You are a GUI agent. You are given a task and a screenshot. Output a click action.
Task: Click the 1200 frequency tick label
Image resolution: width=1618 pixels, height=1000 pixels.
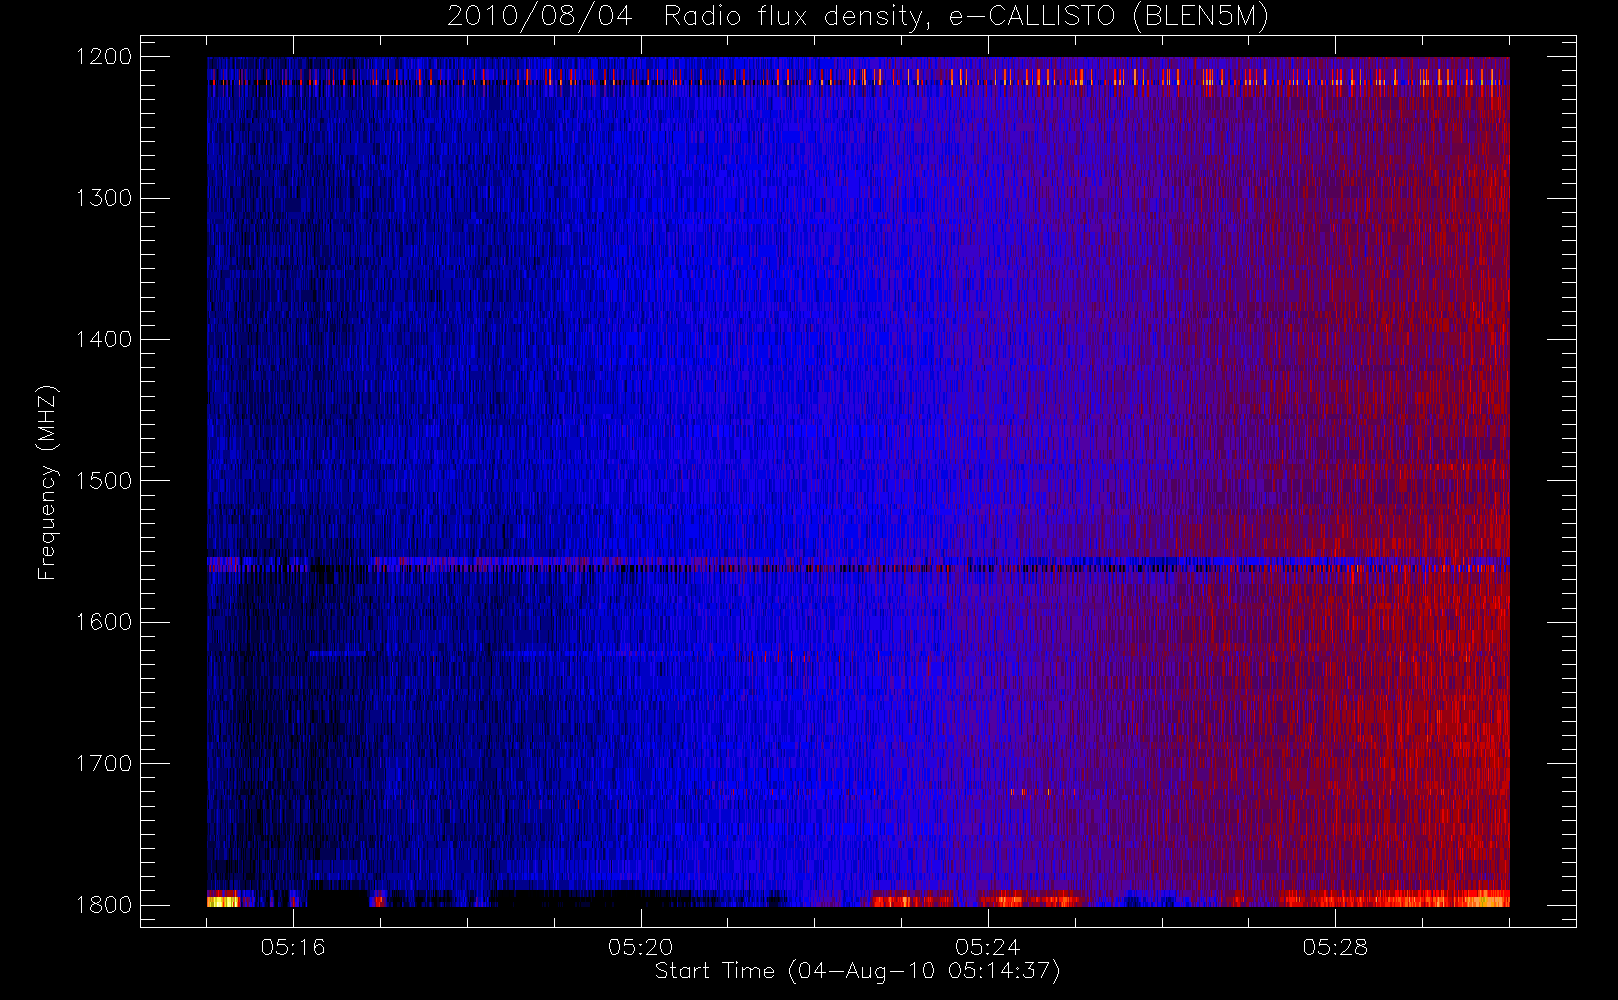(104, 57)
